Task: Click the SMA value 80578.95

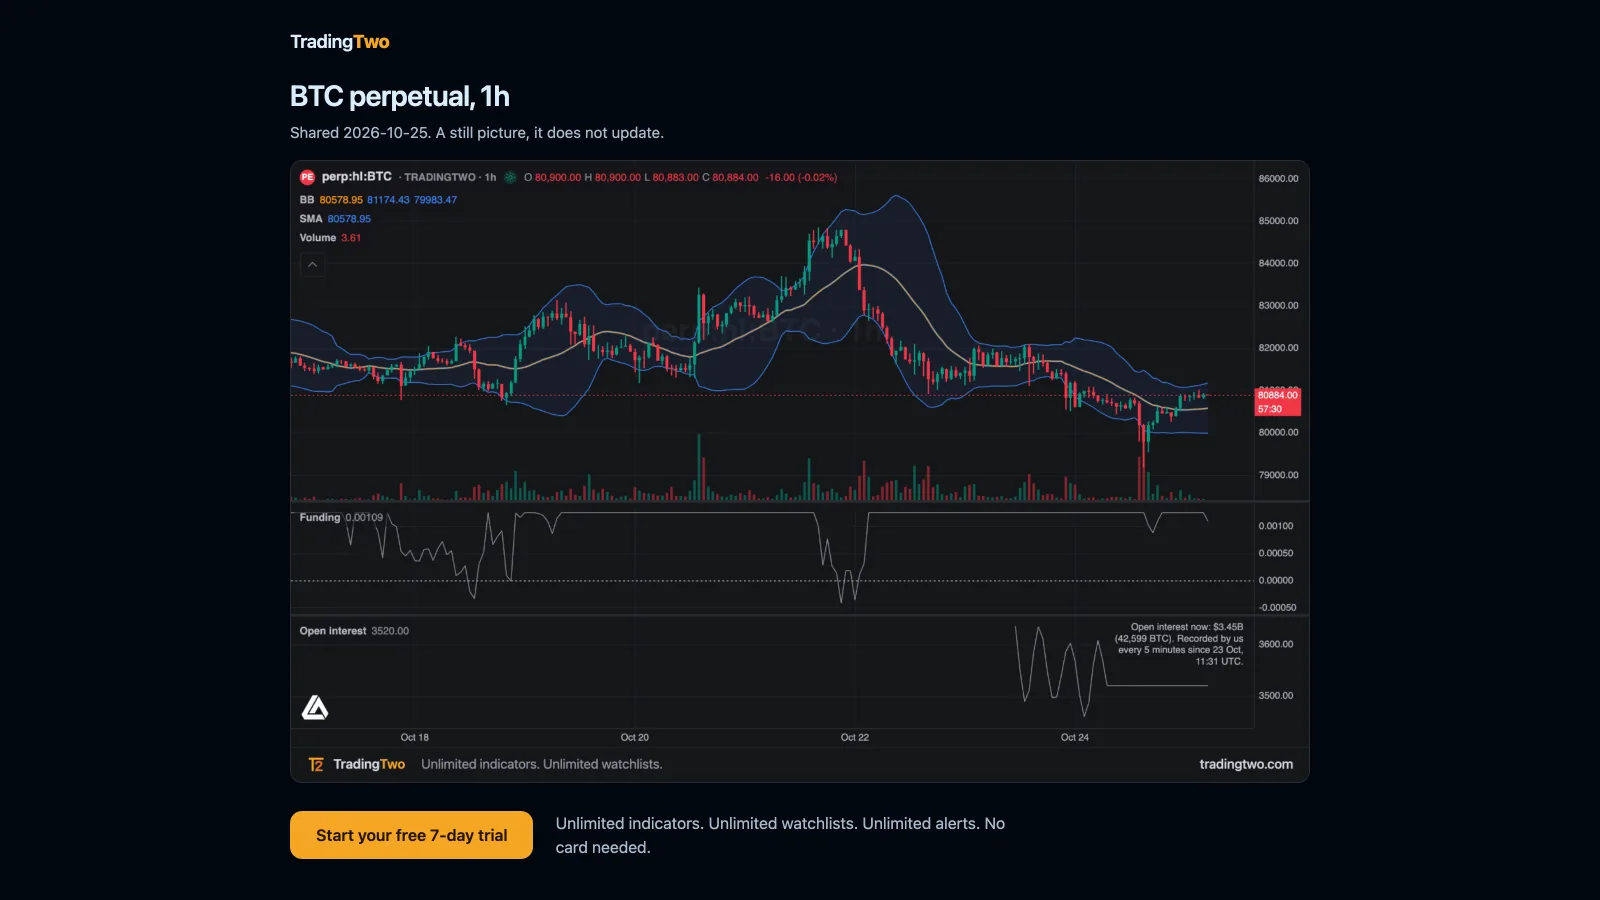Action: tap(349, 219)
